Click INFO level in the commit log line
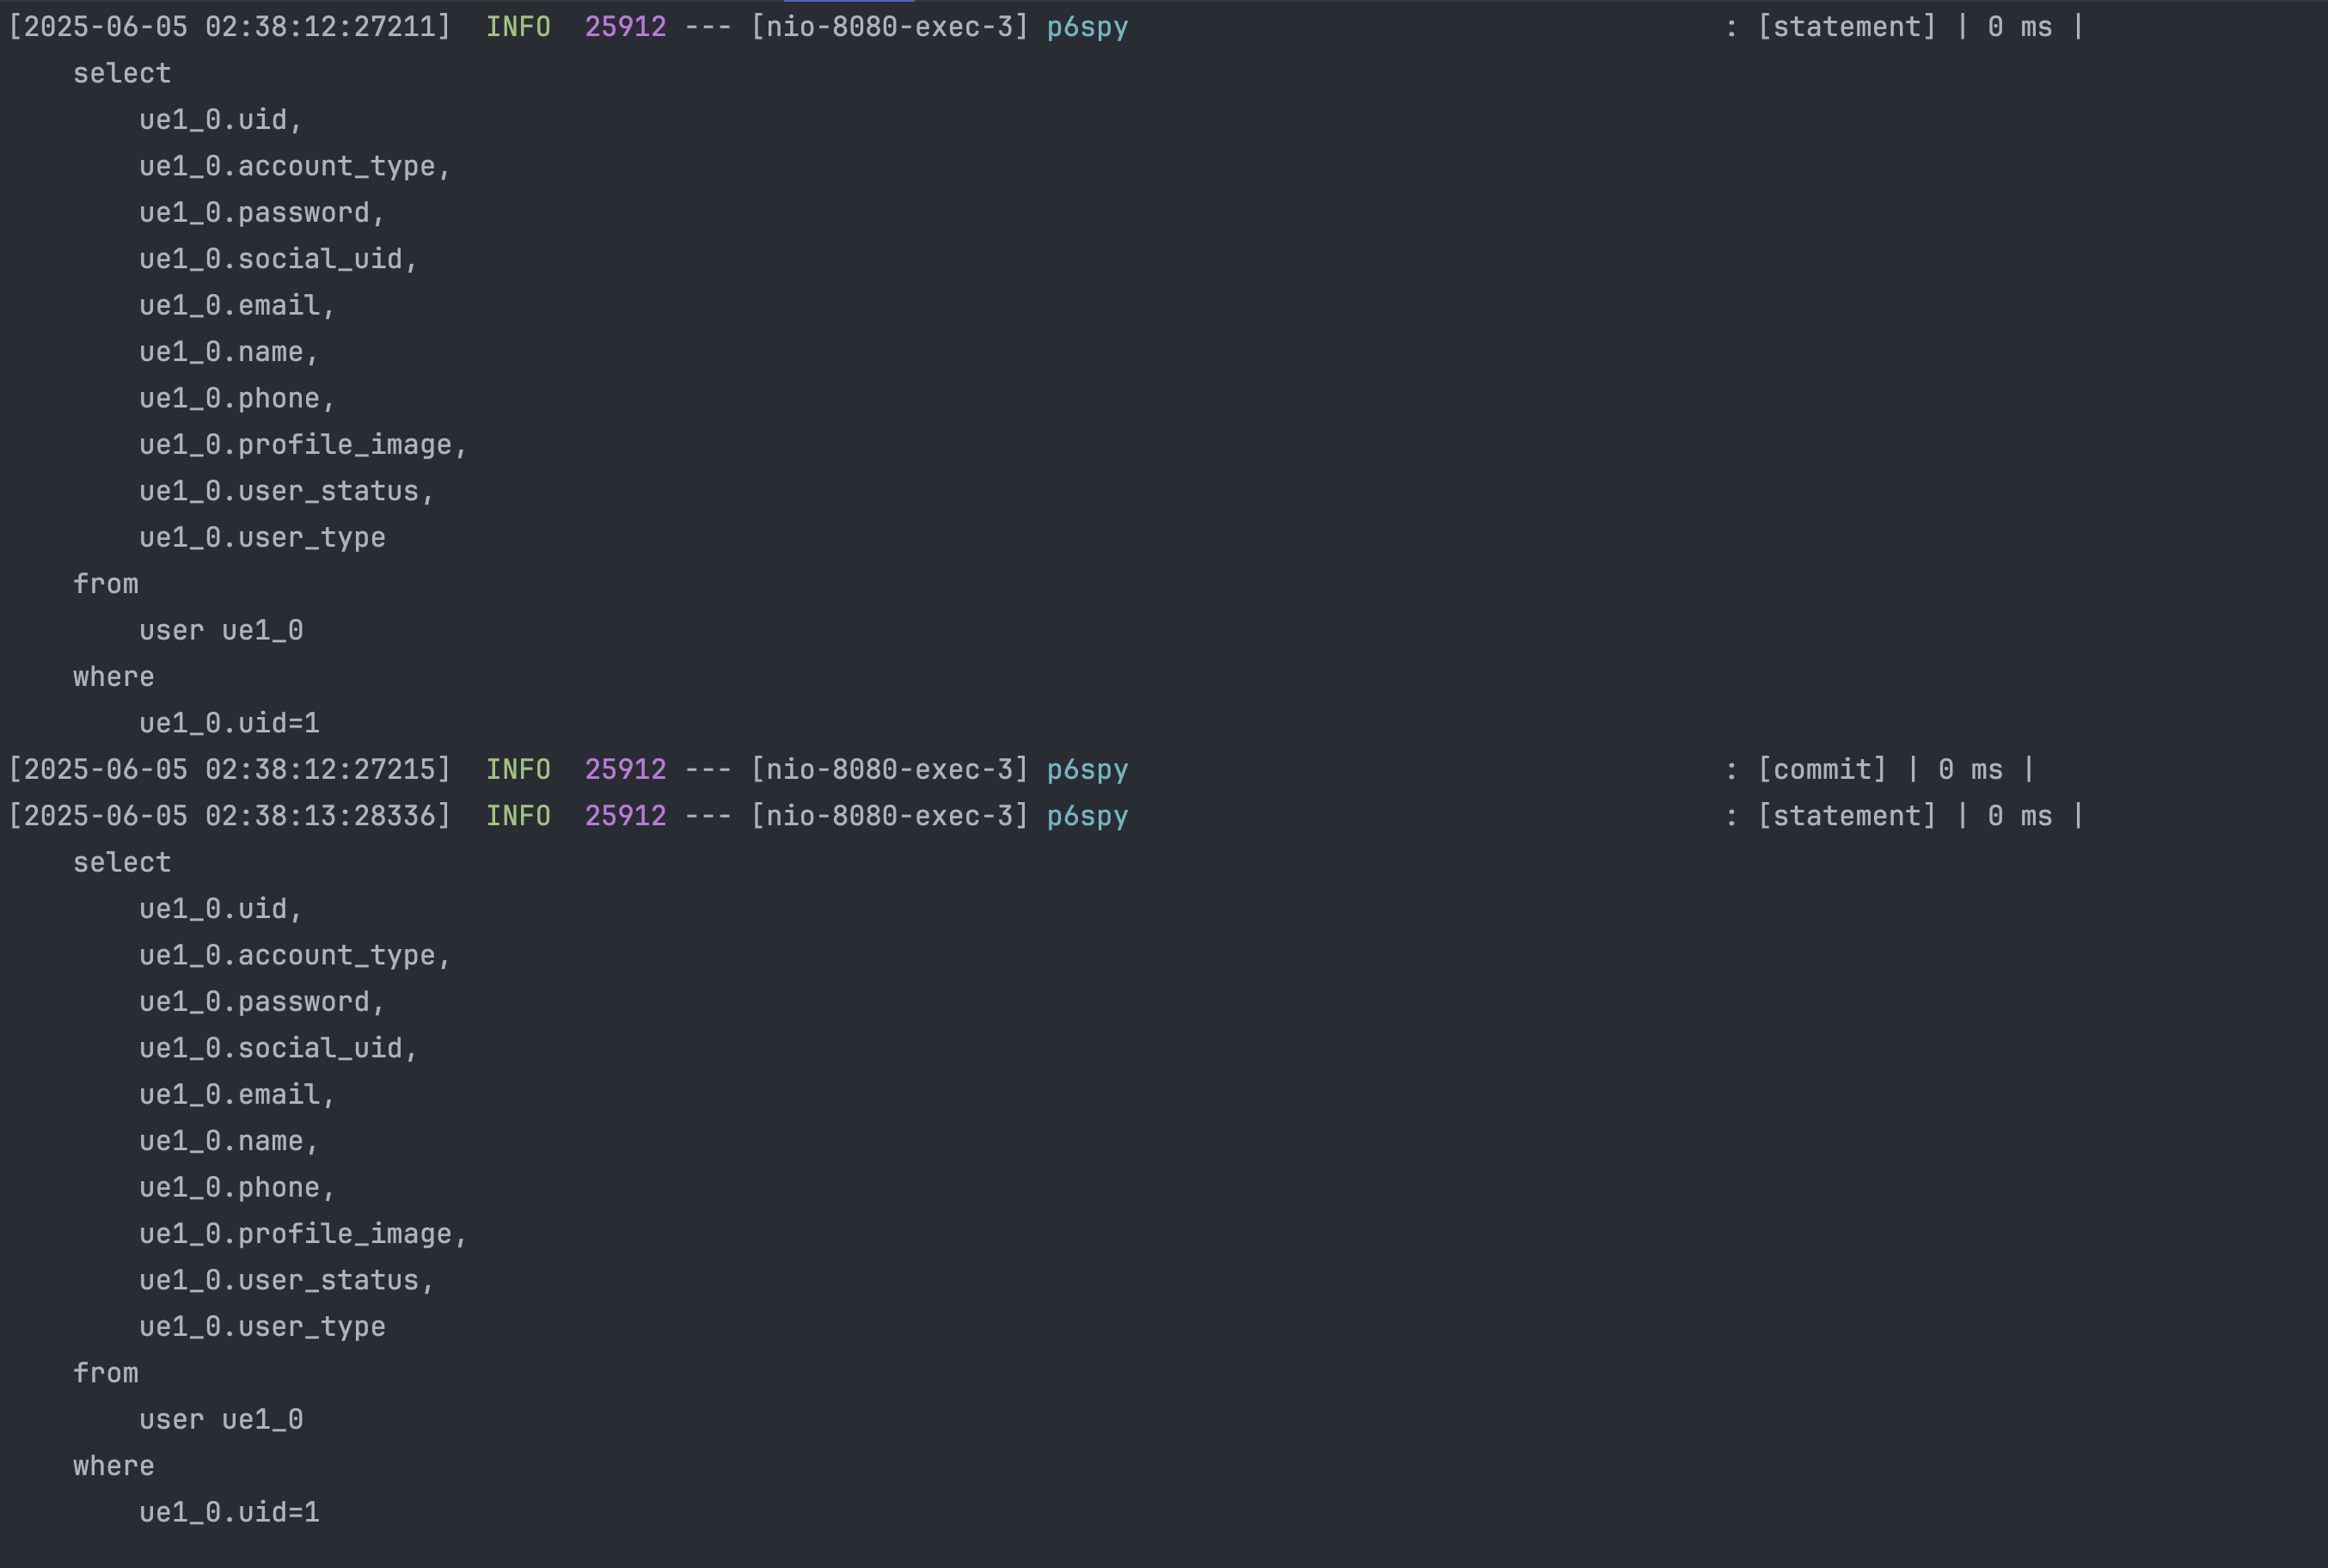This screenshot has height=1568, width=2328. 518,770
